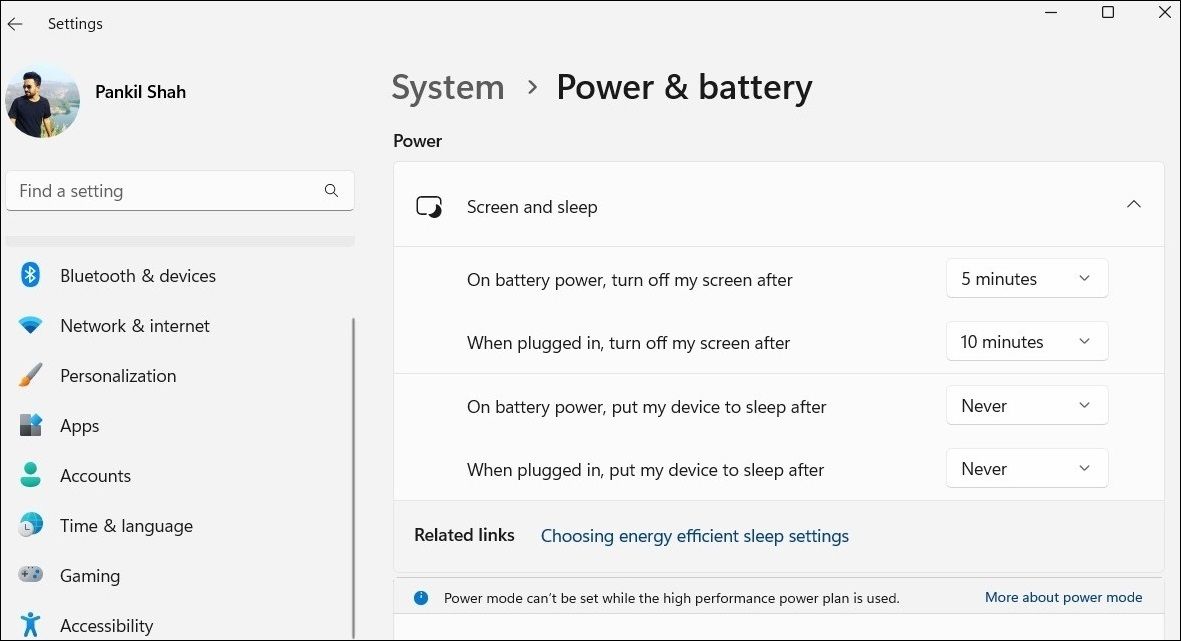Viewport: 1181px width, 641px height.
Task: Click System in the breadcrumb trail
Action: tap(447, 87)
